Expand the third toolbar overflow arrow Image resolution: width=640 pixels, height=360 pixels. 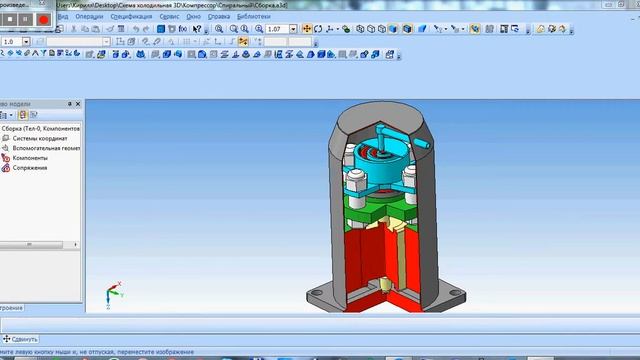point(399,55)
